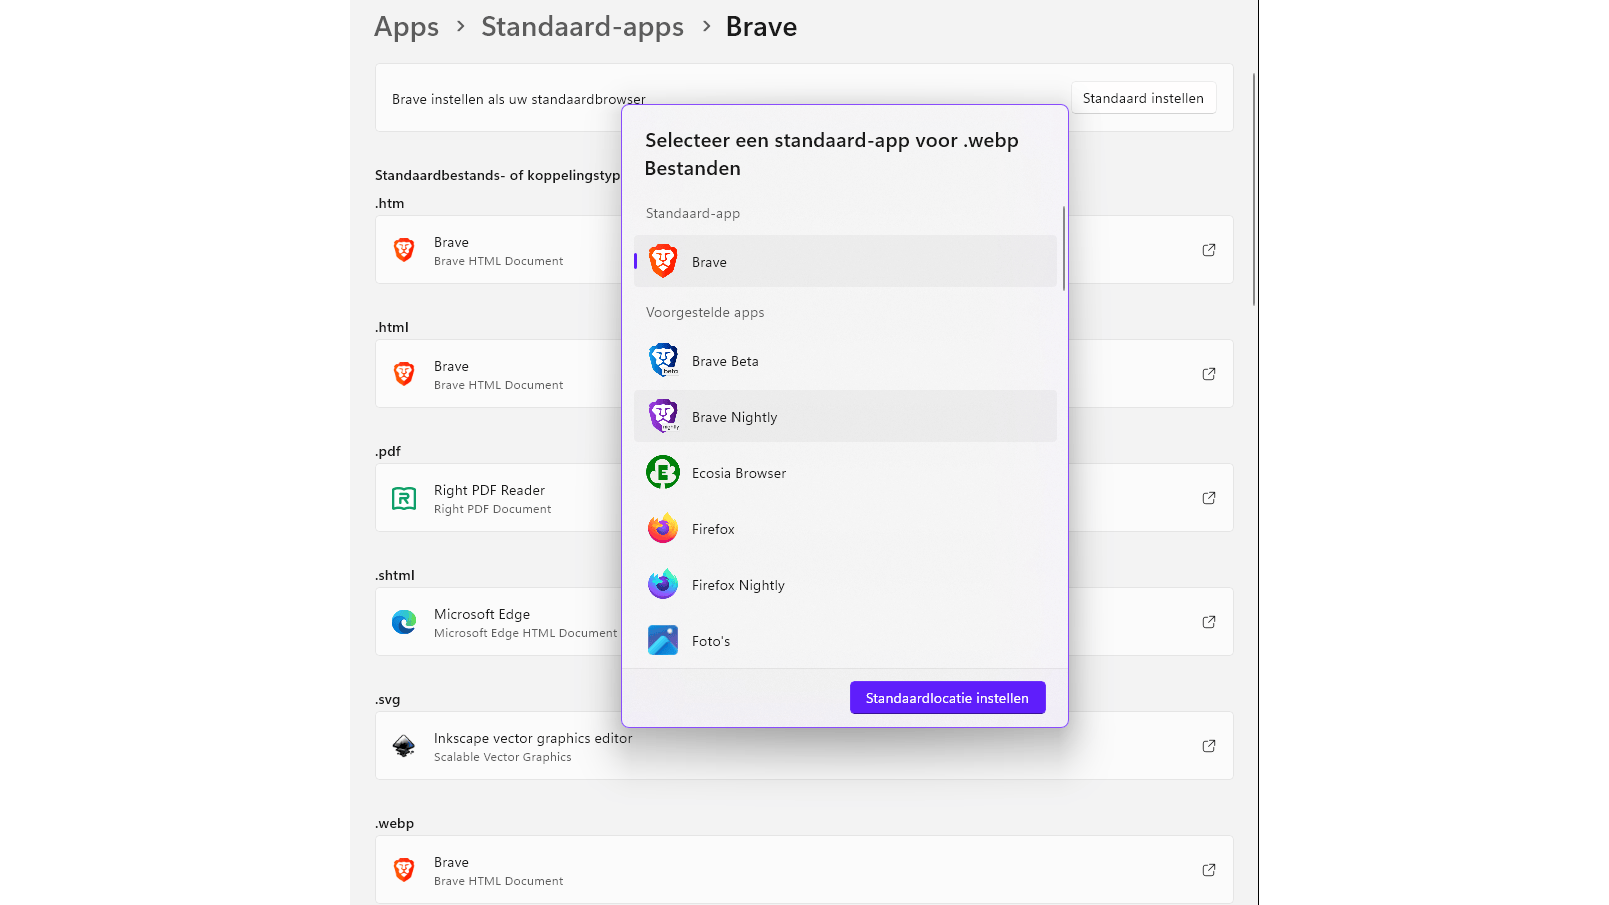The image size is (1609, 905).
Task: Open external-link icon for .htm row
Action: click(x=1209, y=250)
